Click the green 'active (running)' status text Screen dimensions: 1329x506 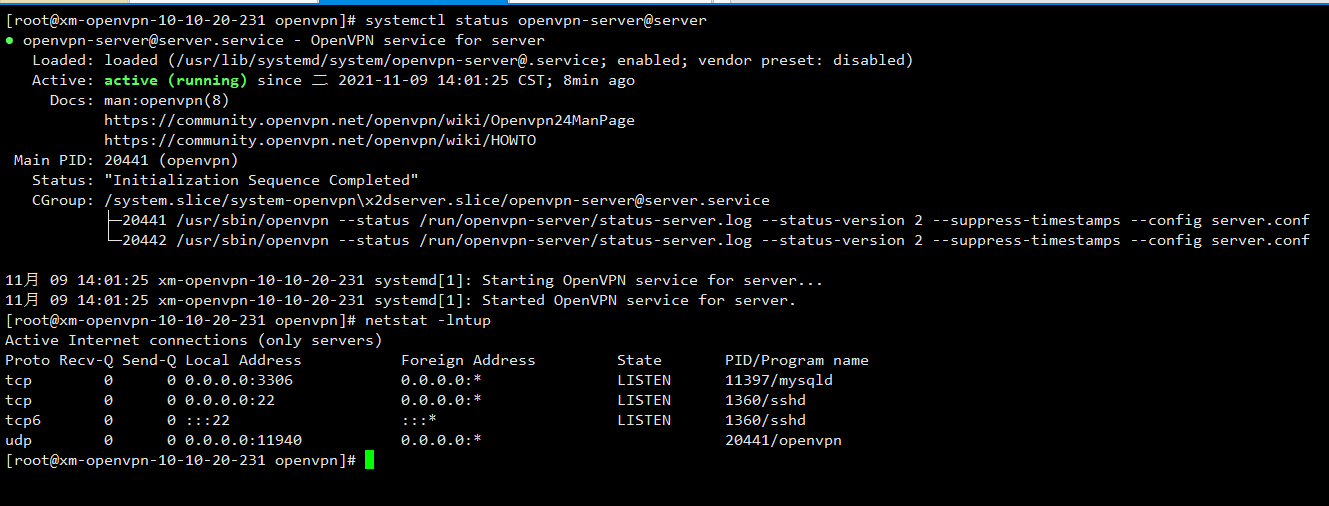click(x=175, y=80)
